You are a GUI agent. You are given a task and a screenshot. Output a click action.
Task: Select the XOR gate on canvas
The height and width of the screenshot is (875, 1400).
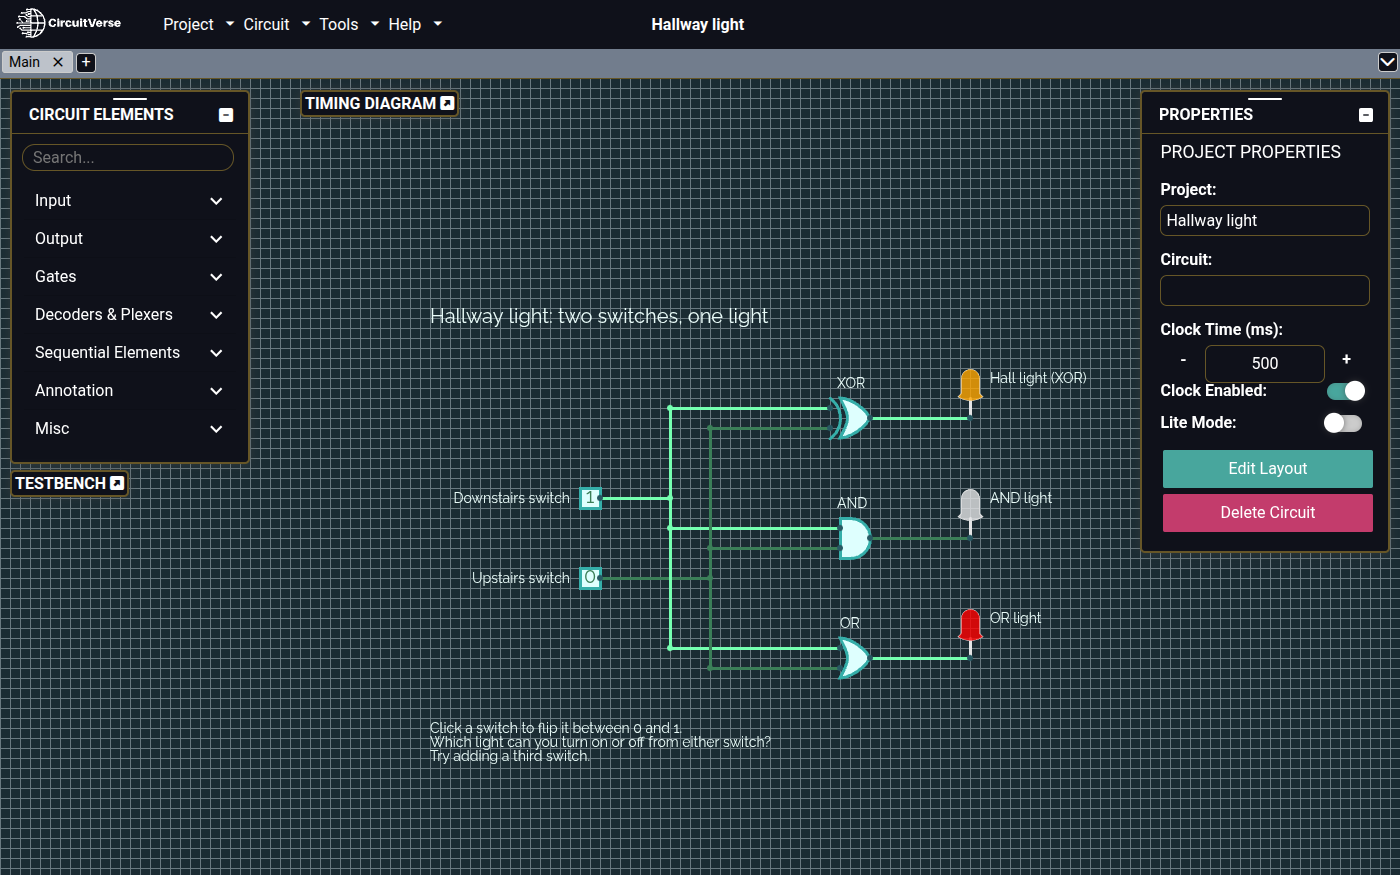click(850, 418)
